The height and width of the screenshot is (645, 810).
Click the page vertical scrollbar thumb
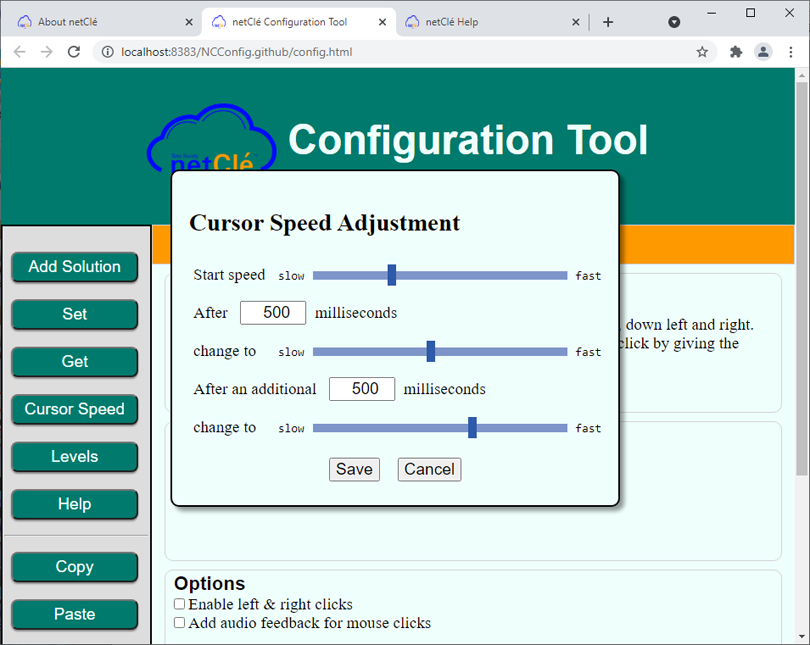pyautogui.click(x=802, y=279)
